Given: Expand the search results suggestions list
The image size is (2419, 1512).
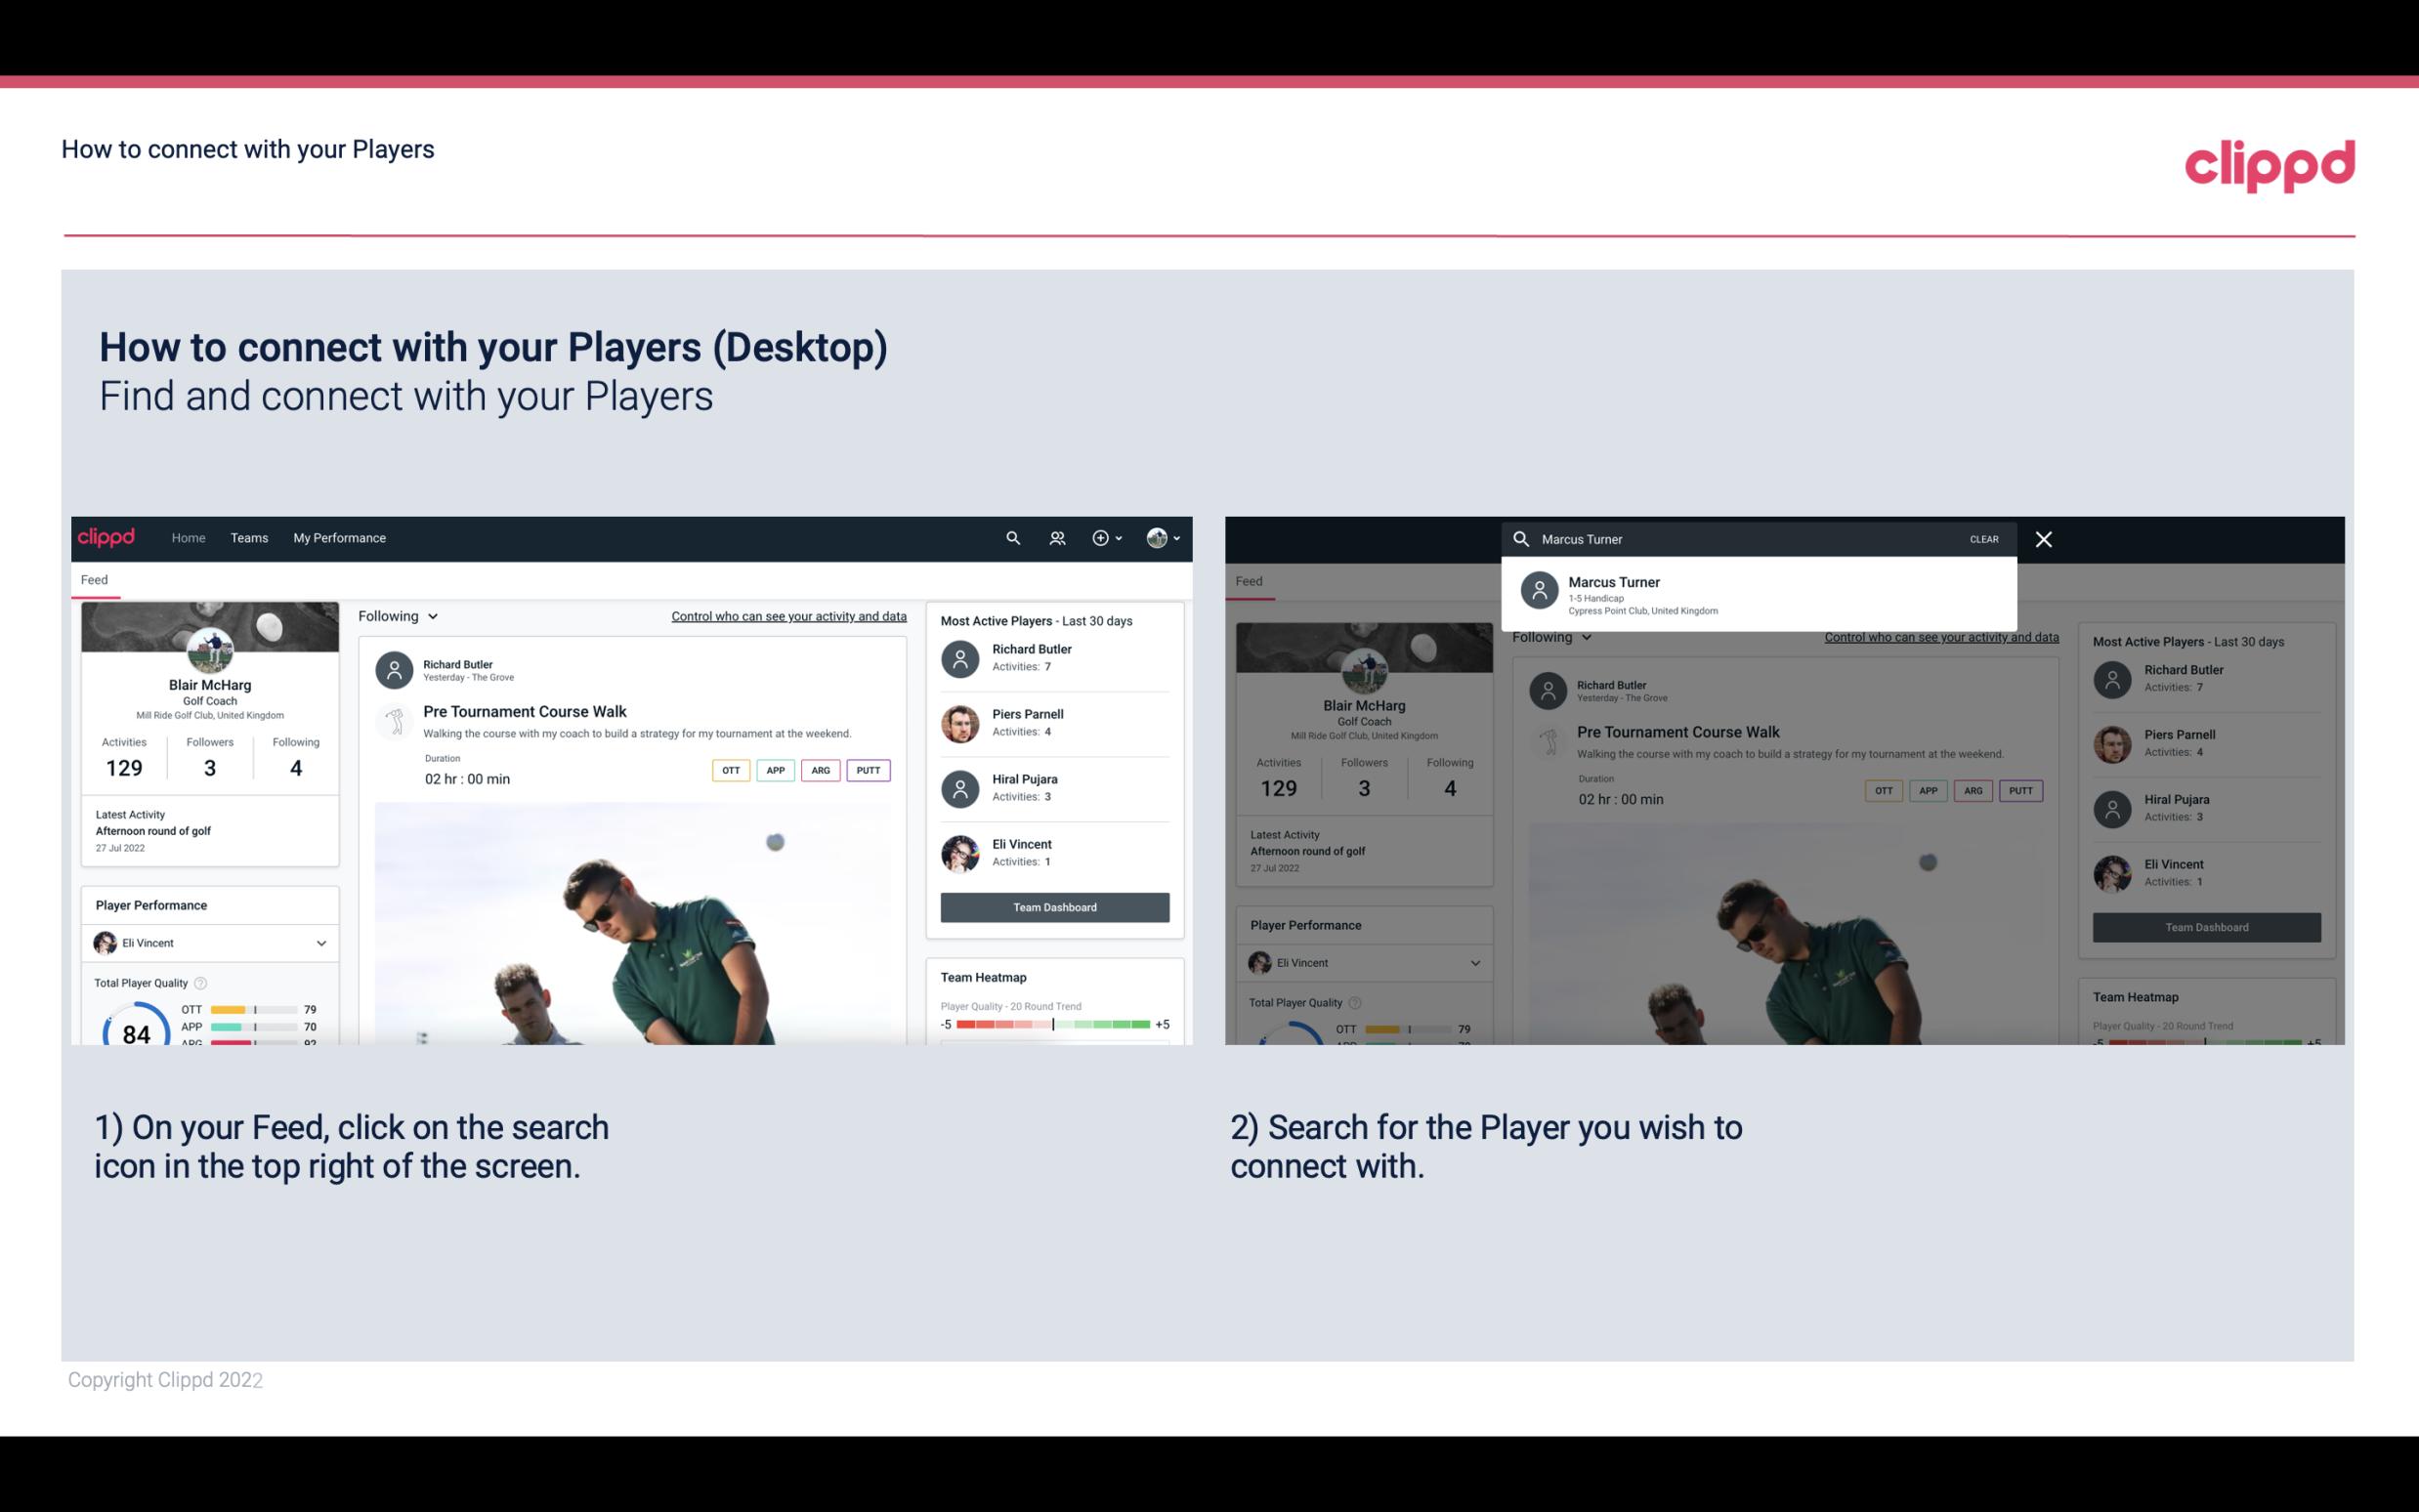Looking at the screenshot, I should 1761,594.
